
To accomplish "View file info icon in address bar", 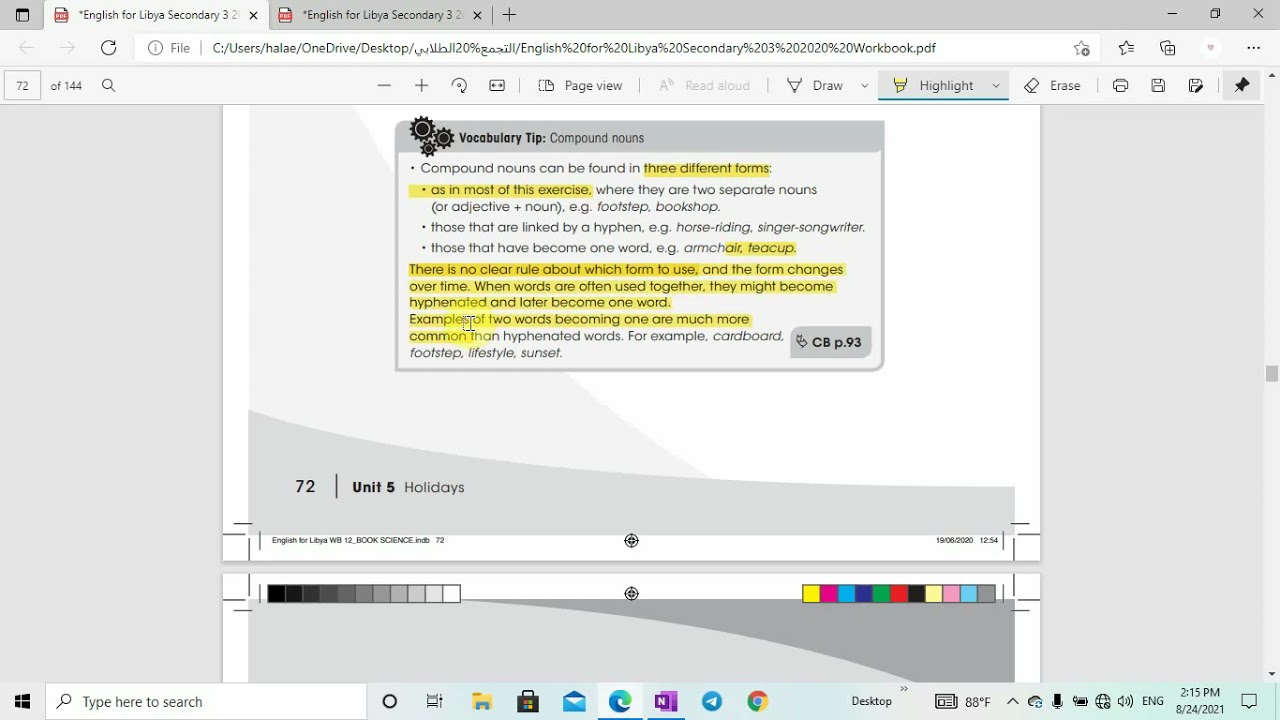I will (155, 48).
